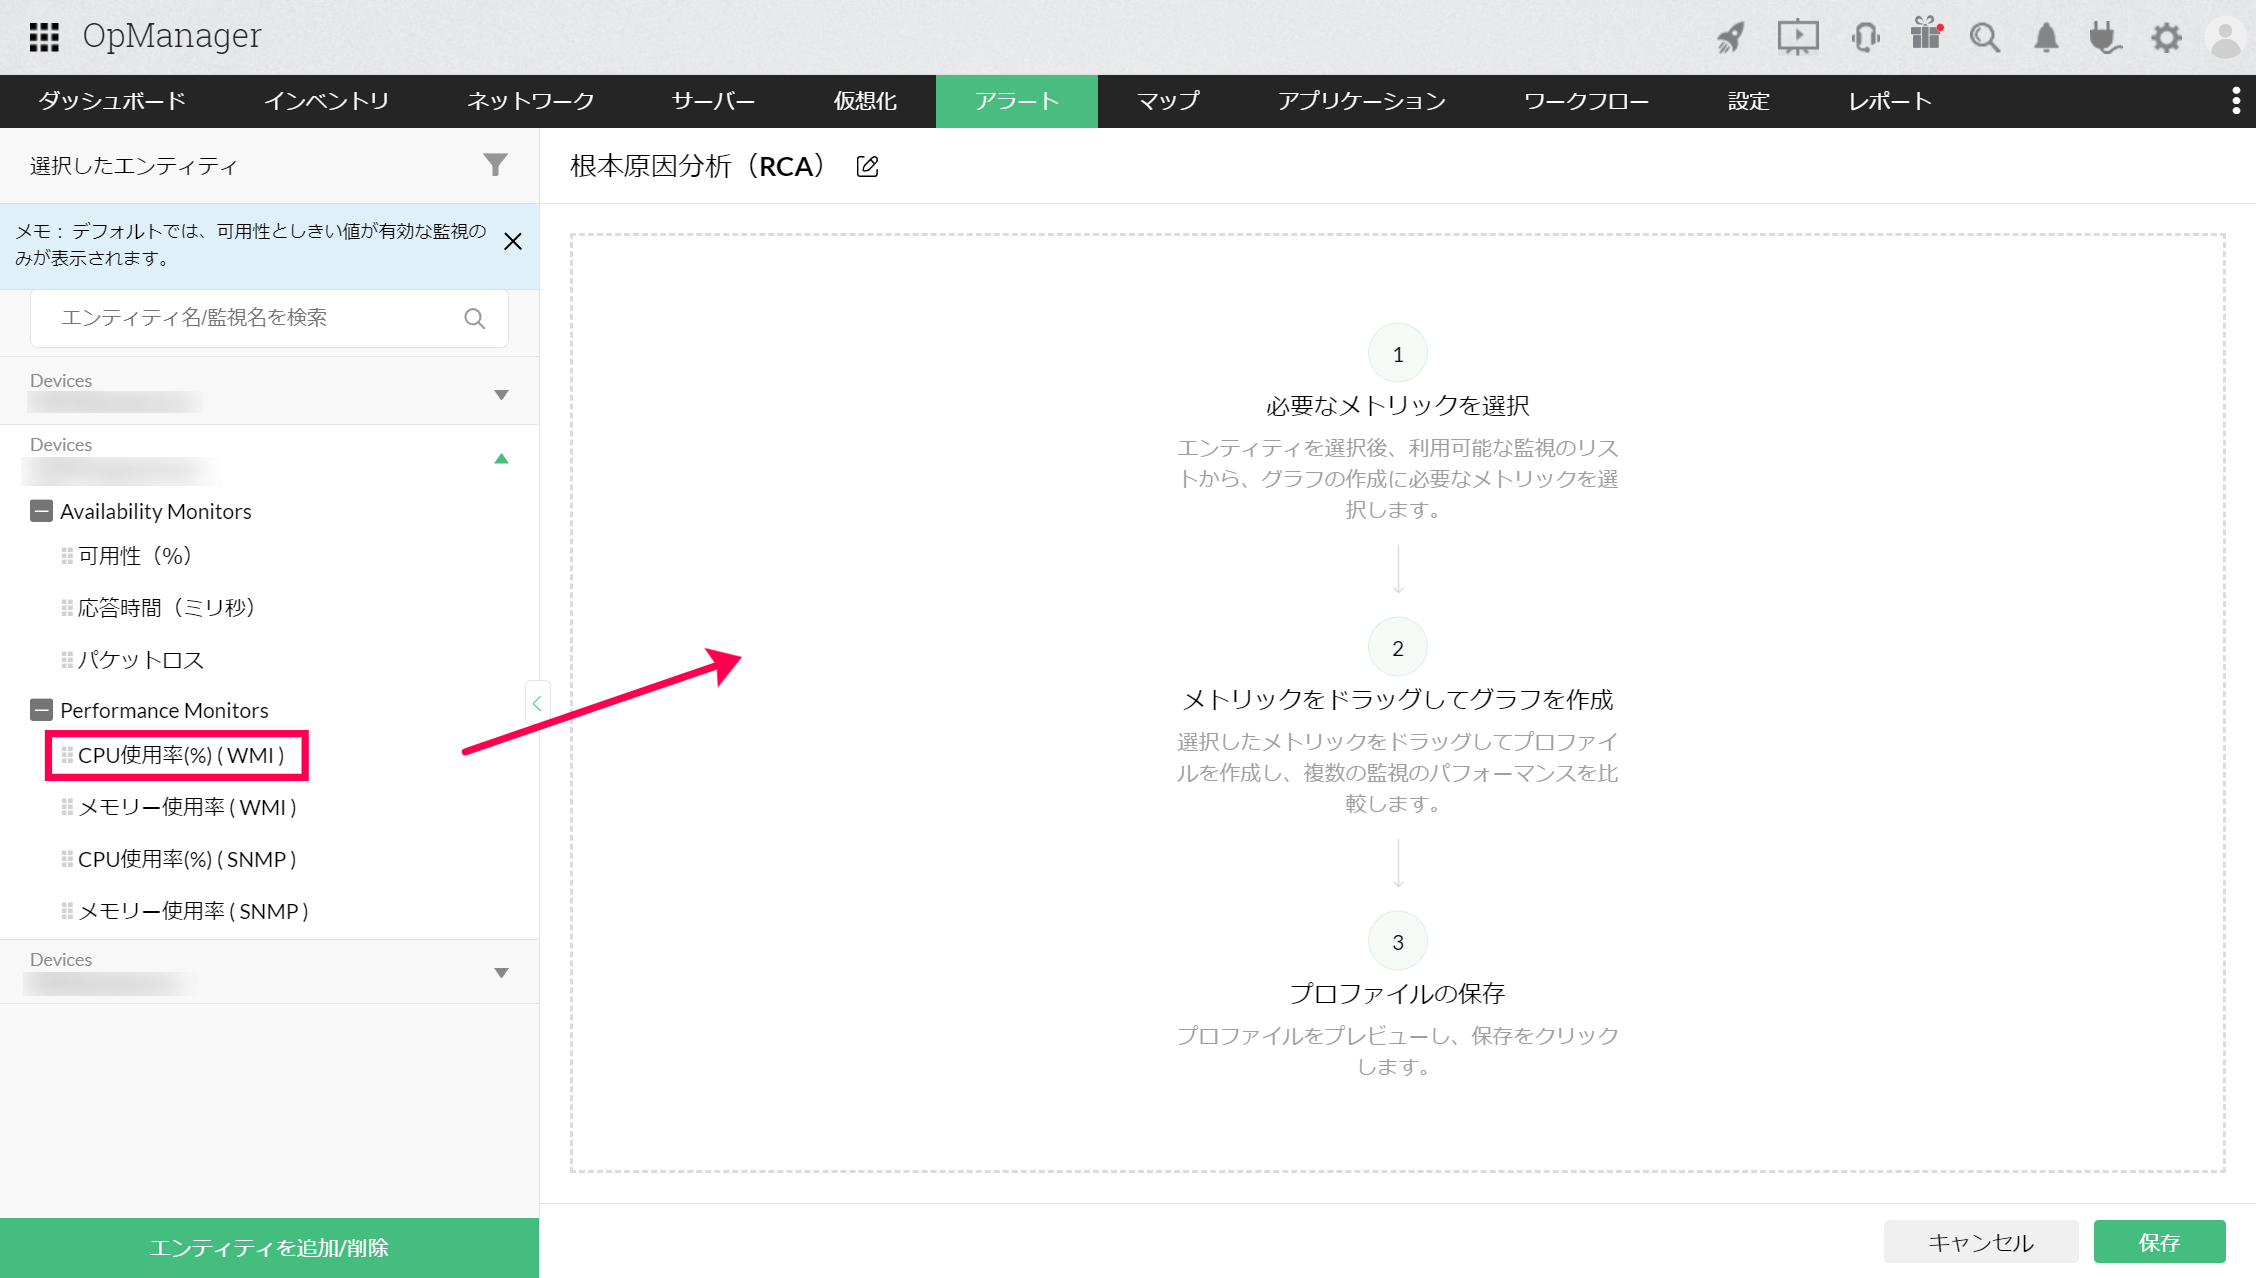This screenshot has height=1278, width=2256.
Task: Open the レポート menu tab
Action: [x=1889, y=101]
